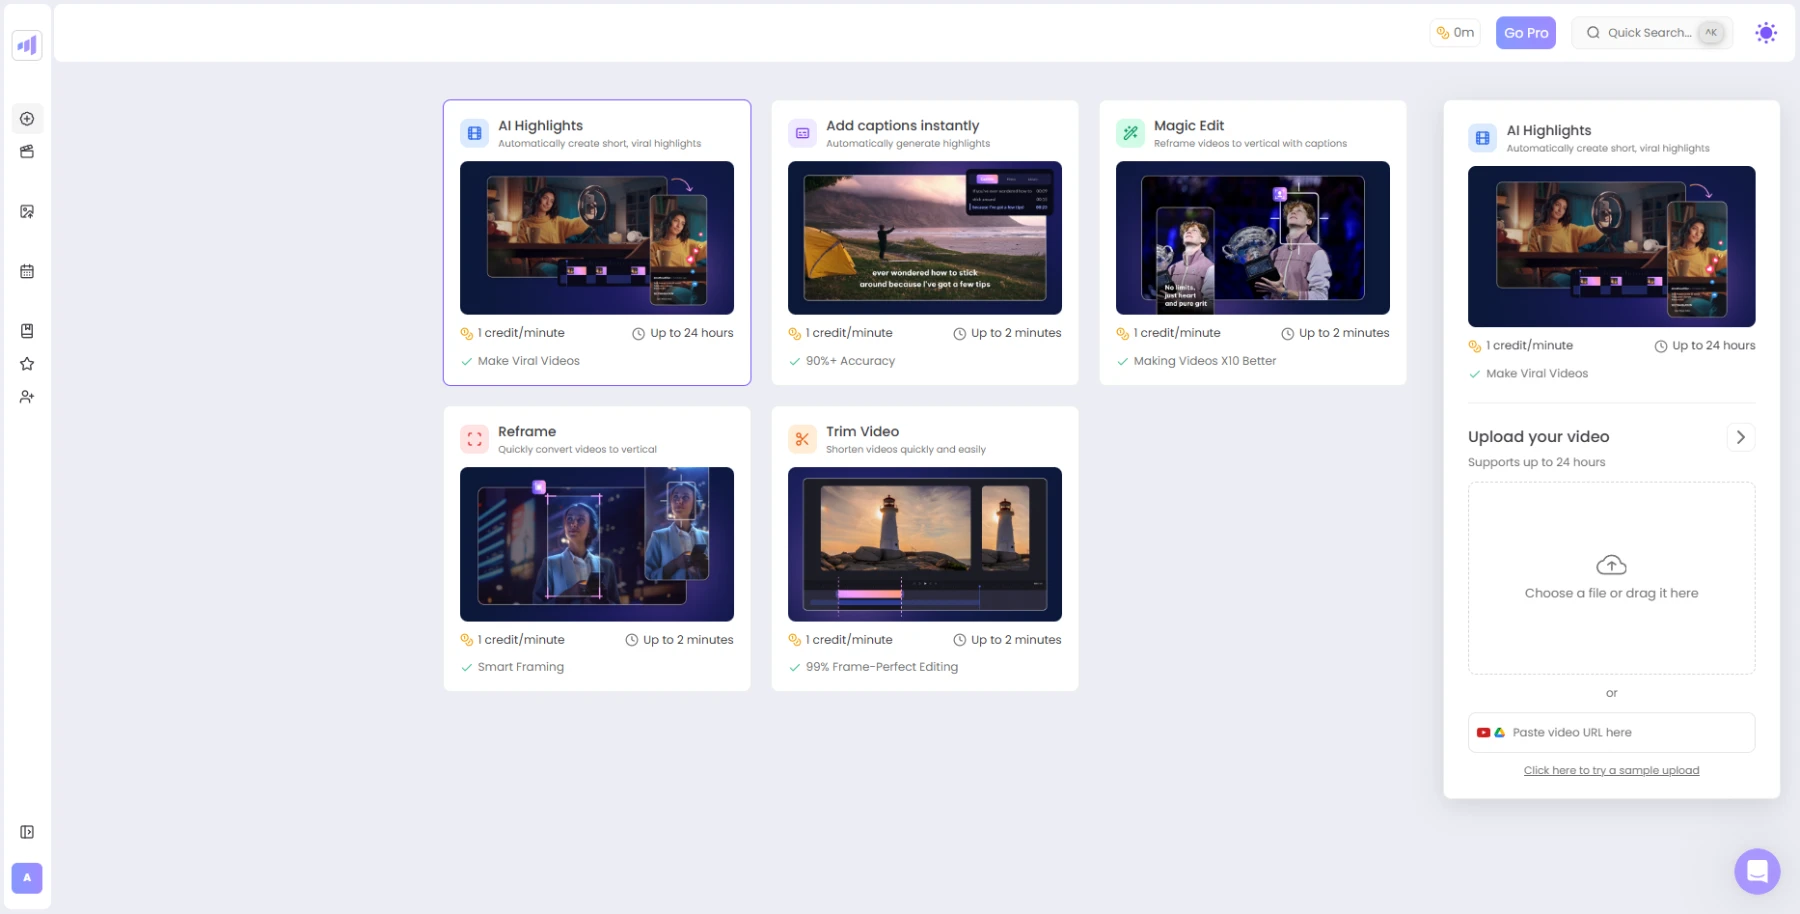Click the sample upload link
The height and width of the screenshot is (914, 1800).
1611,770
